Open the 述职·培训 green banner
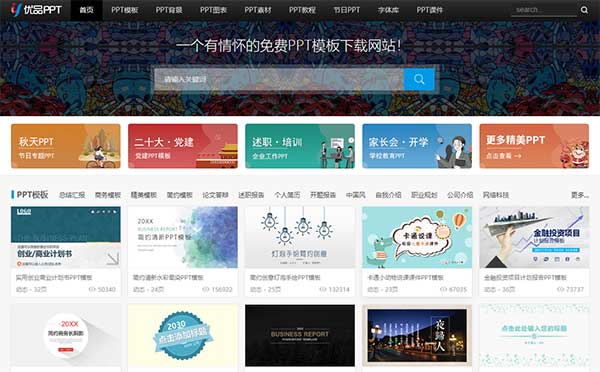 point(300,146)
